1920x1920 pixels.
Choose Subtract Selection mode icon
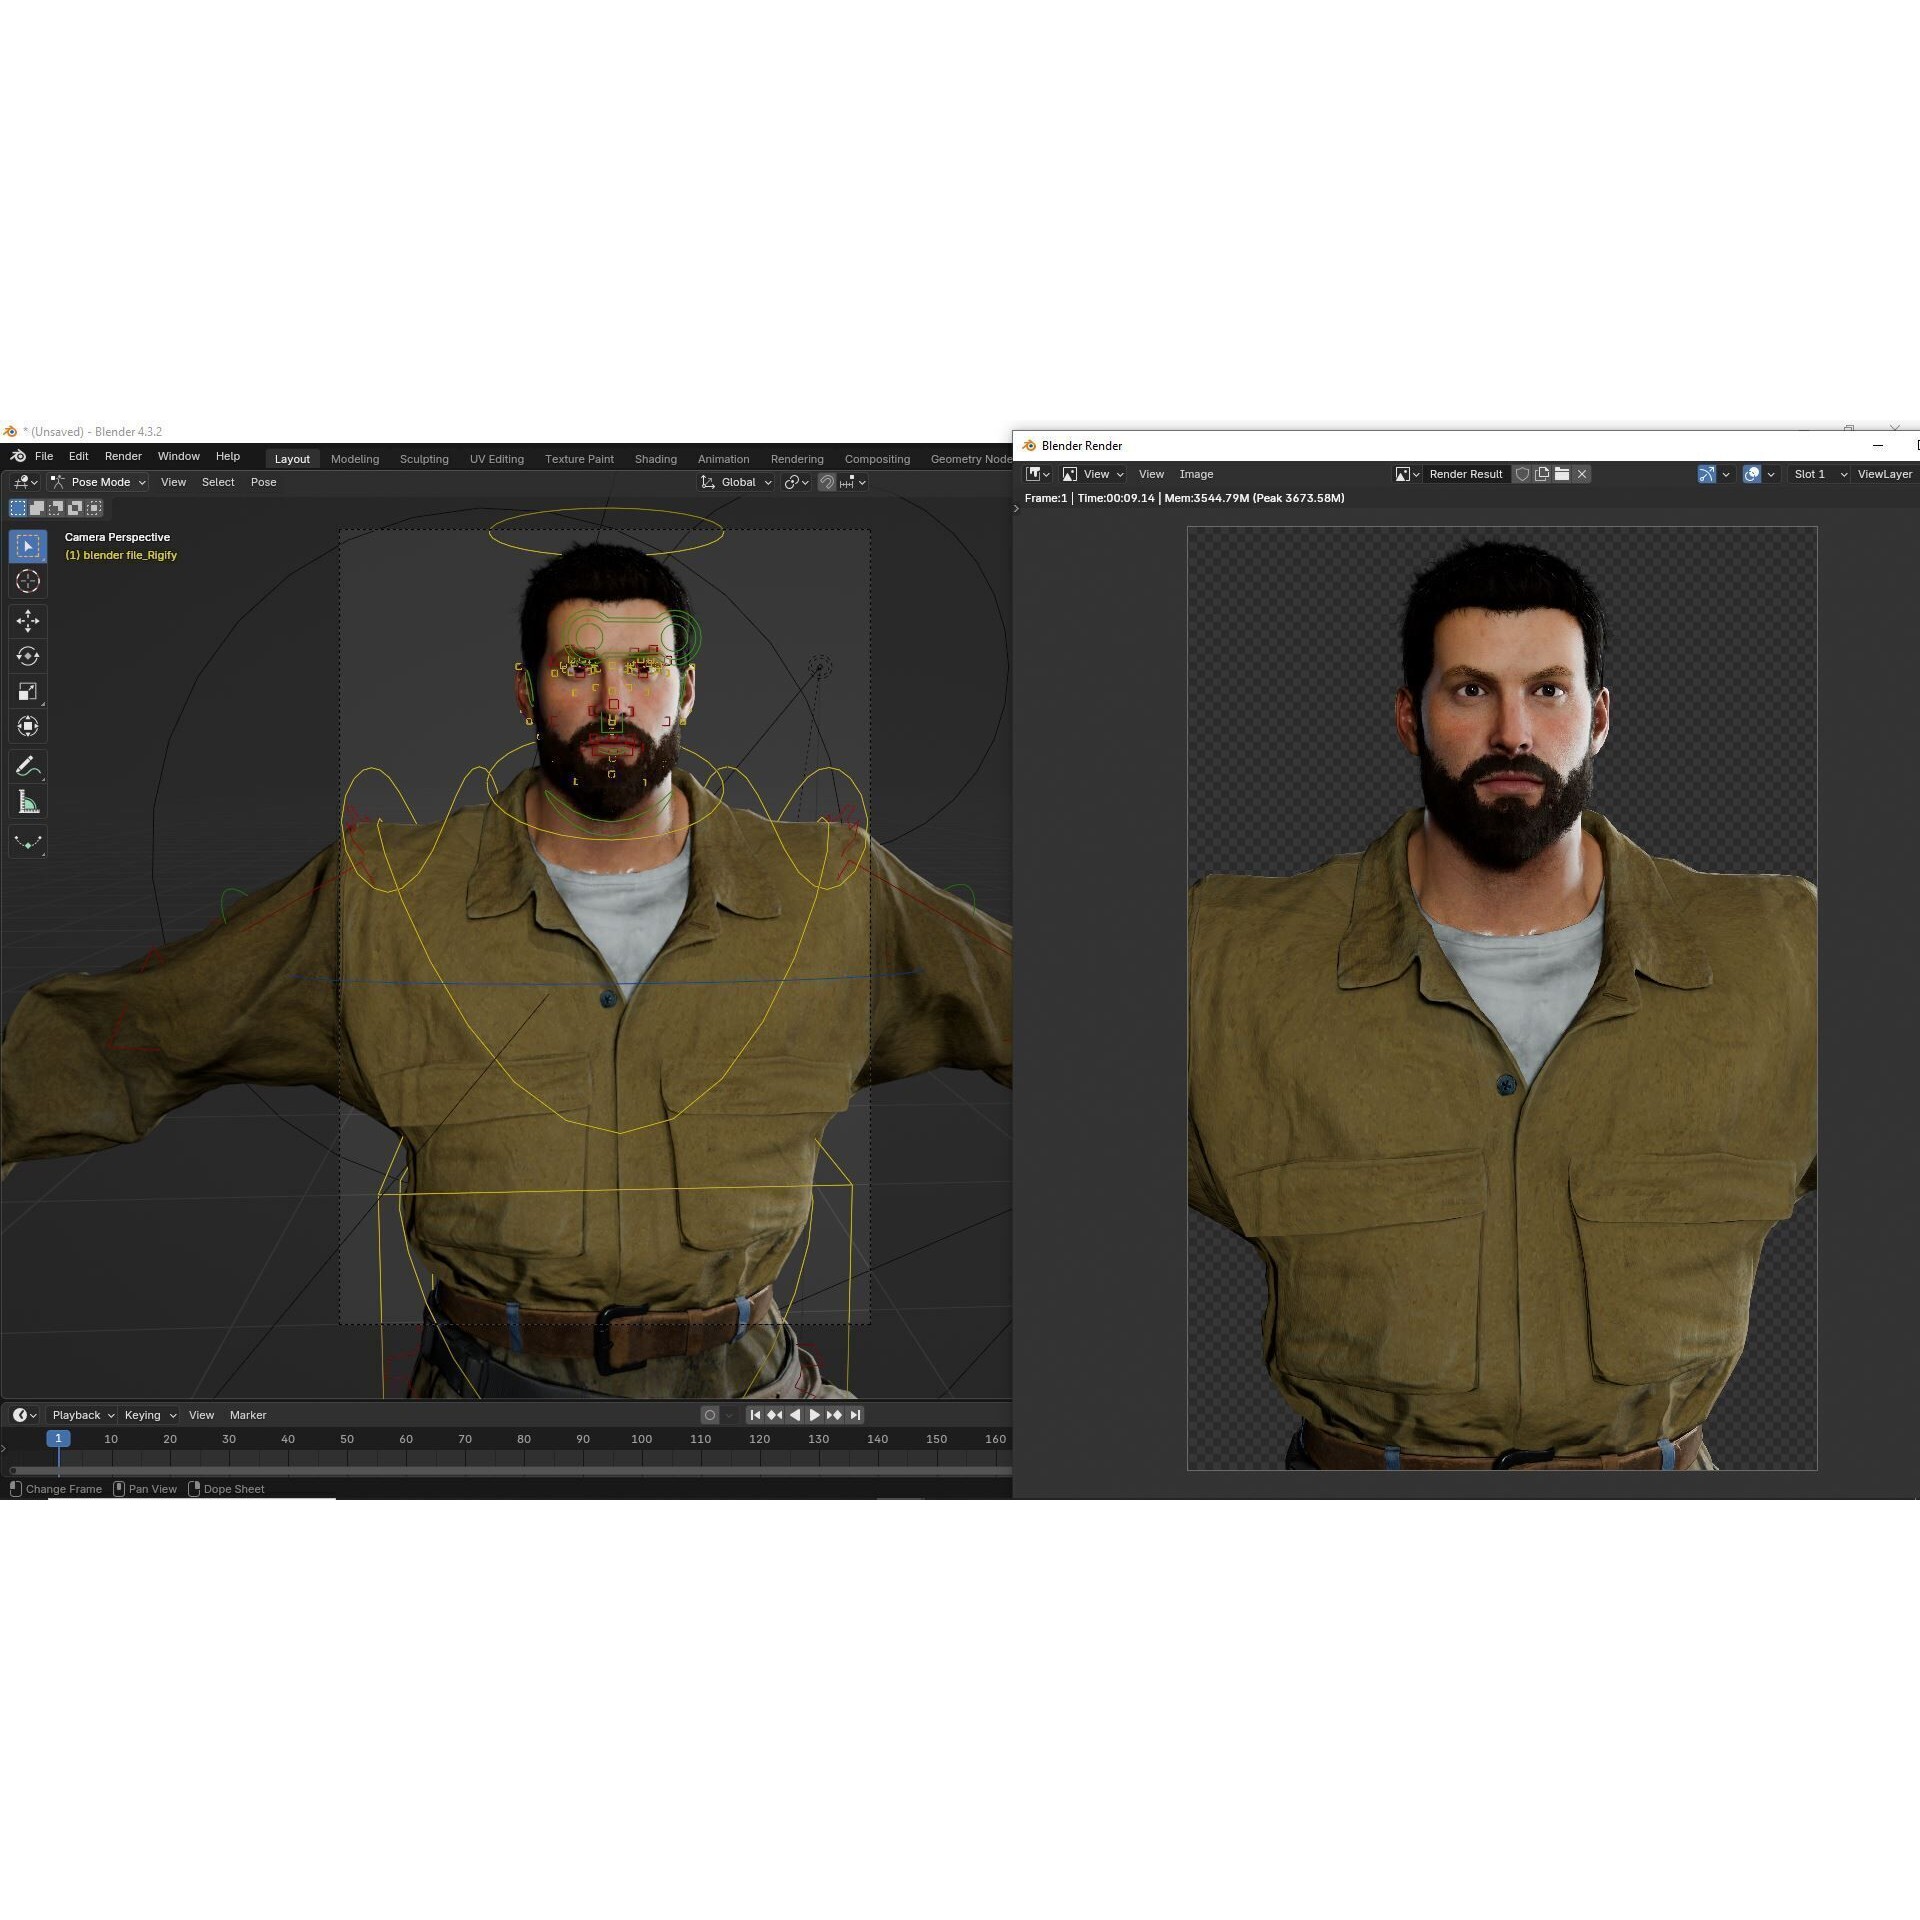(56, 508)
